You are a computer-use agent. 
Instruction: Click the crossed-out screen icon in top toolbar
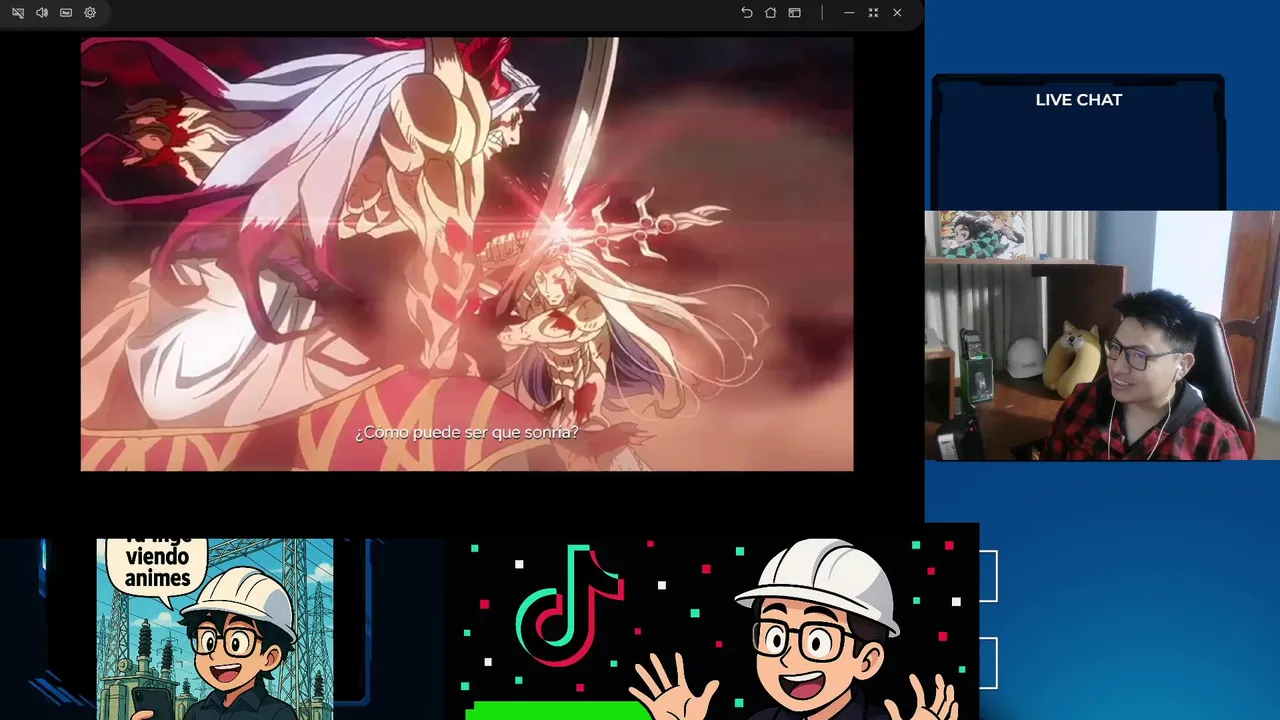click(18, 13)
